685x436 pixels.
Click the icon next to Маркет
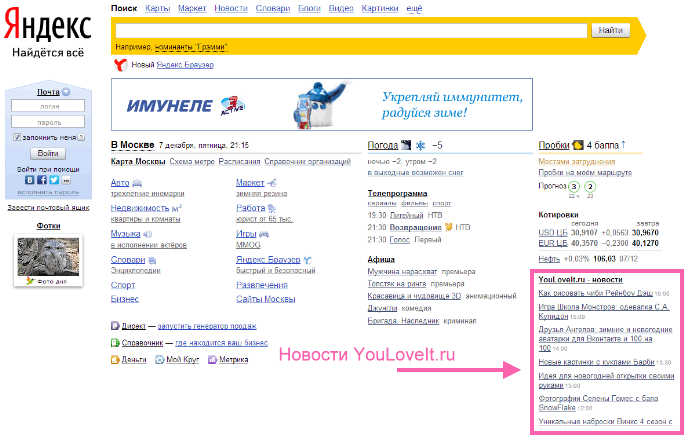click(272, 183)
